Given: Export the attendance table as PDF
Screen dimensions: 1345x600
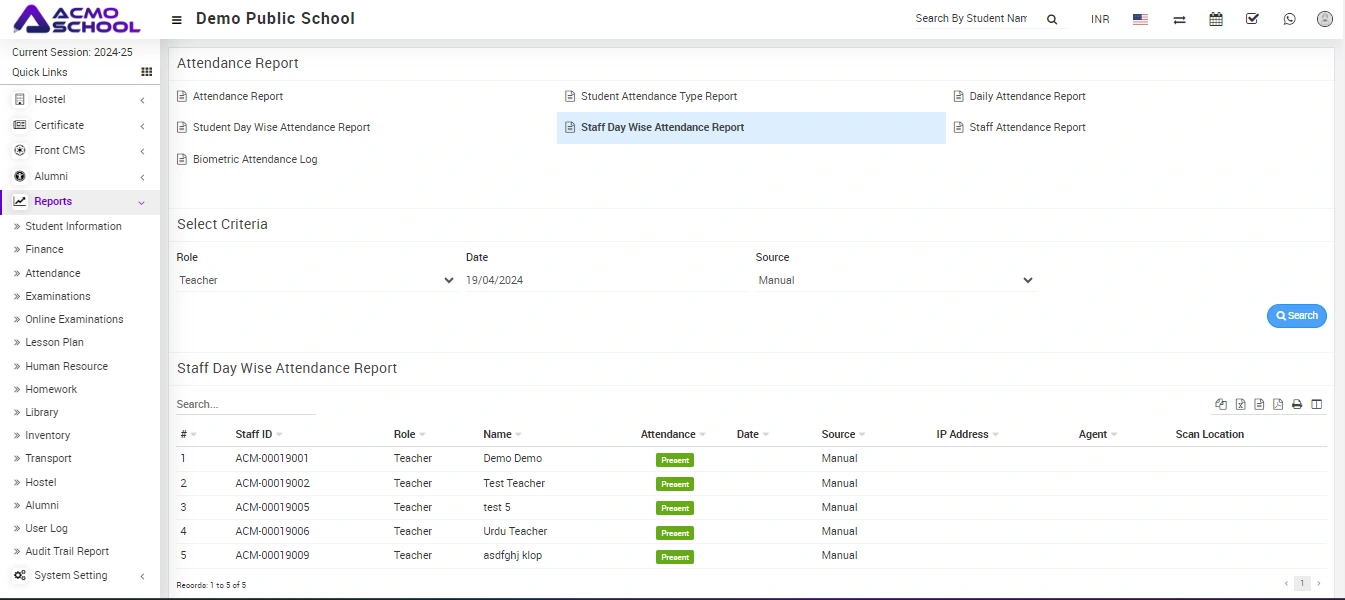Looking at the screenshot, I should click(x=1278, y=405).
